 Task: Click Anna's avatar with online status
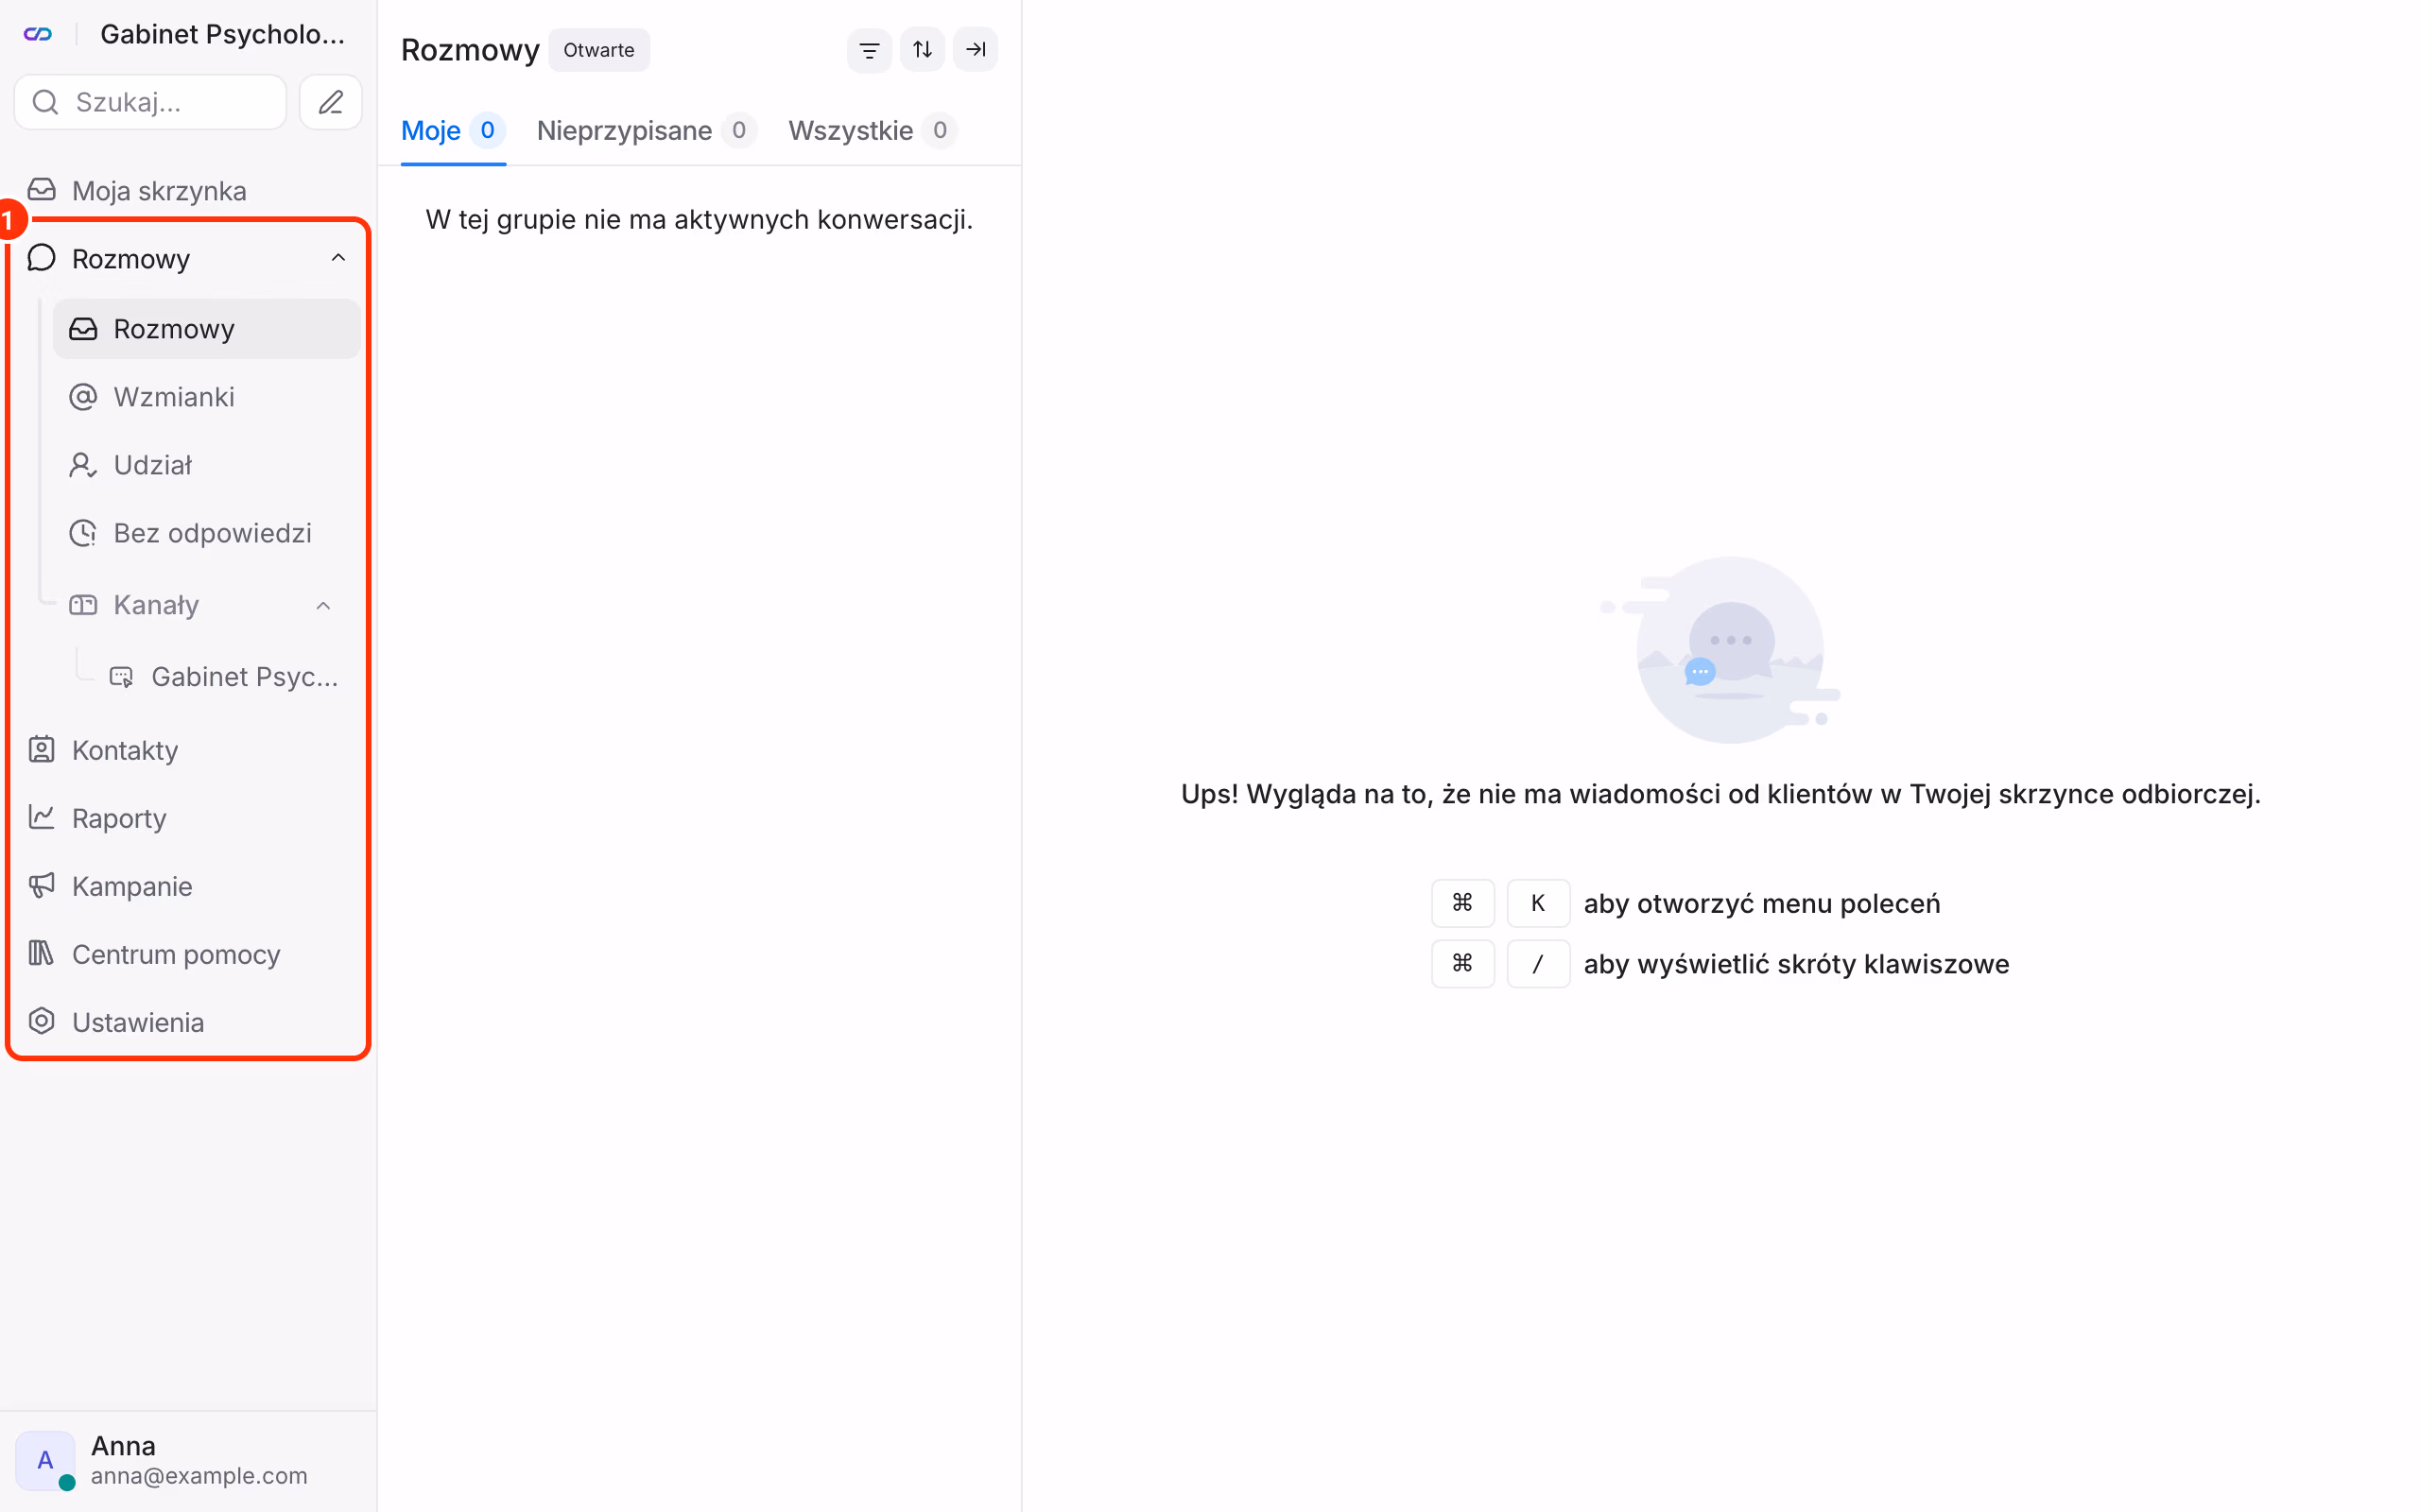tap(45, 1461)
